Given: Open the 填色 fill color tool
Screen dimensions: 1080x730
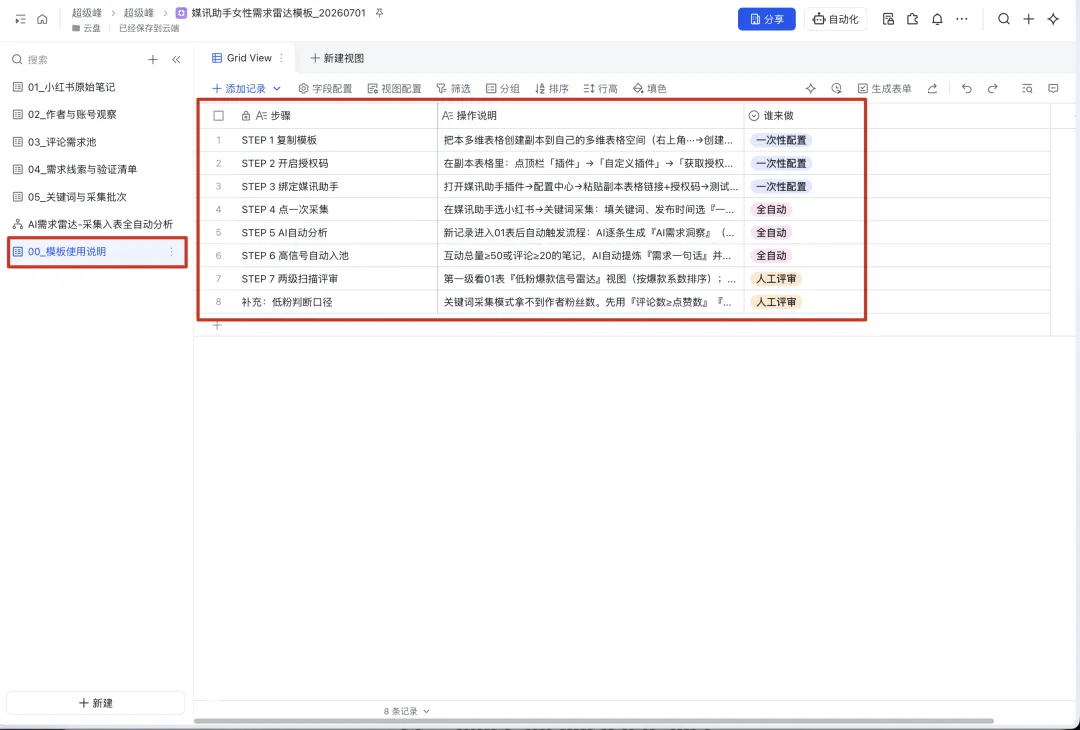Looking at the screenshot, I should pos(650,88).
